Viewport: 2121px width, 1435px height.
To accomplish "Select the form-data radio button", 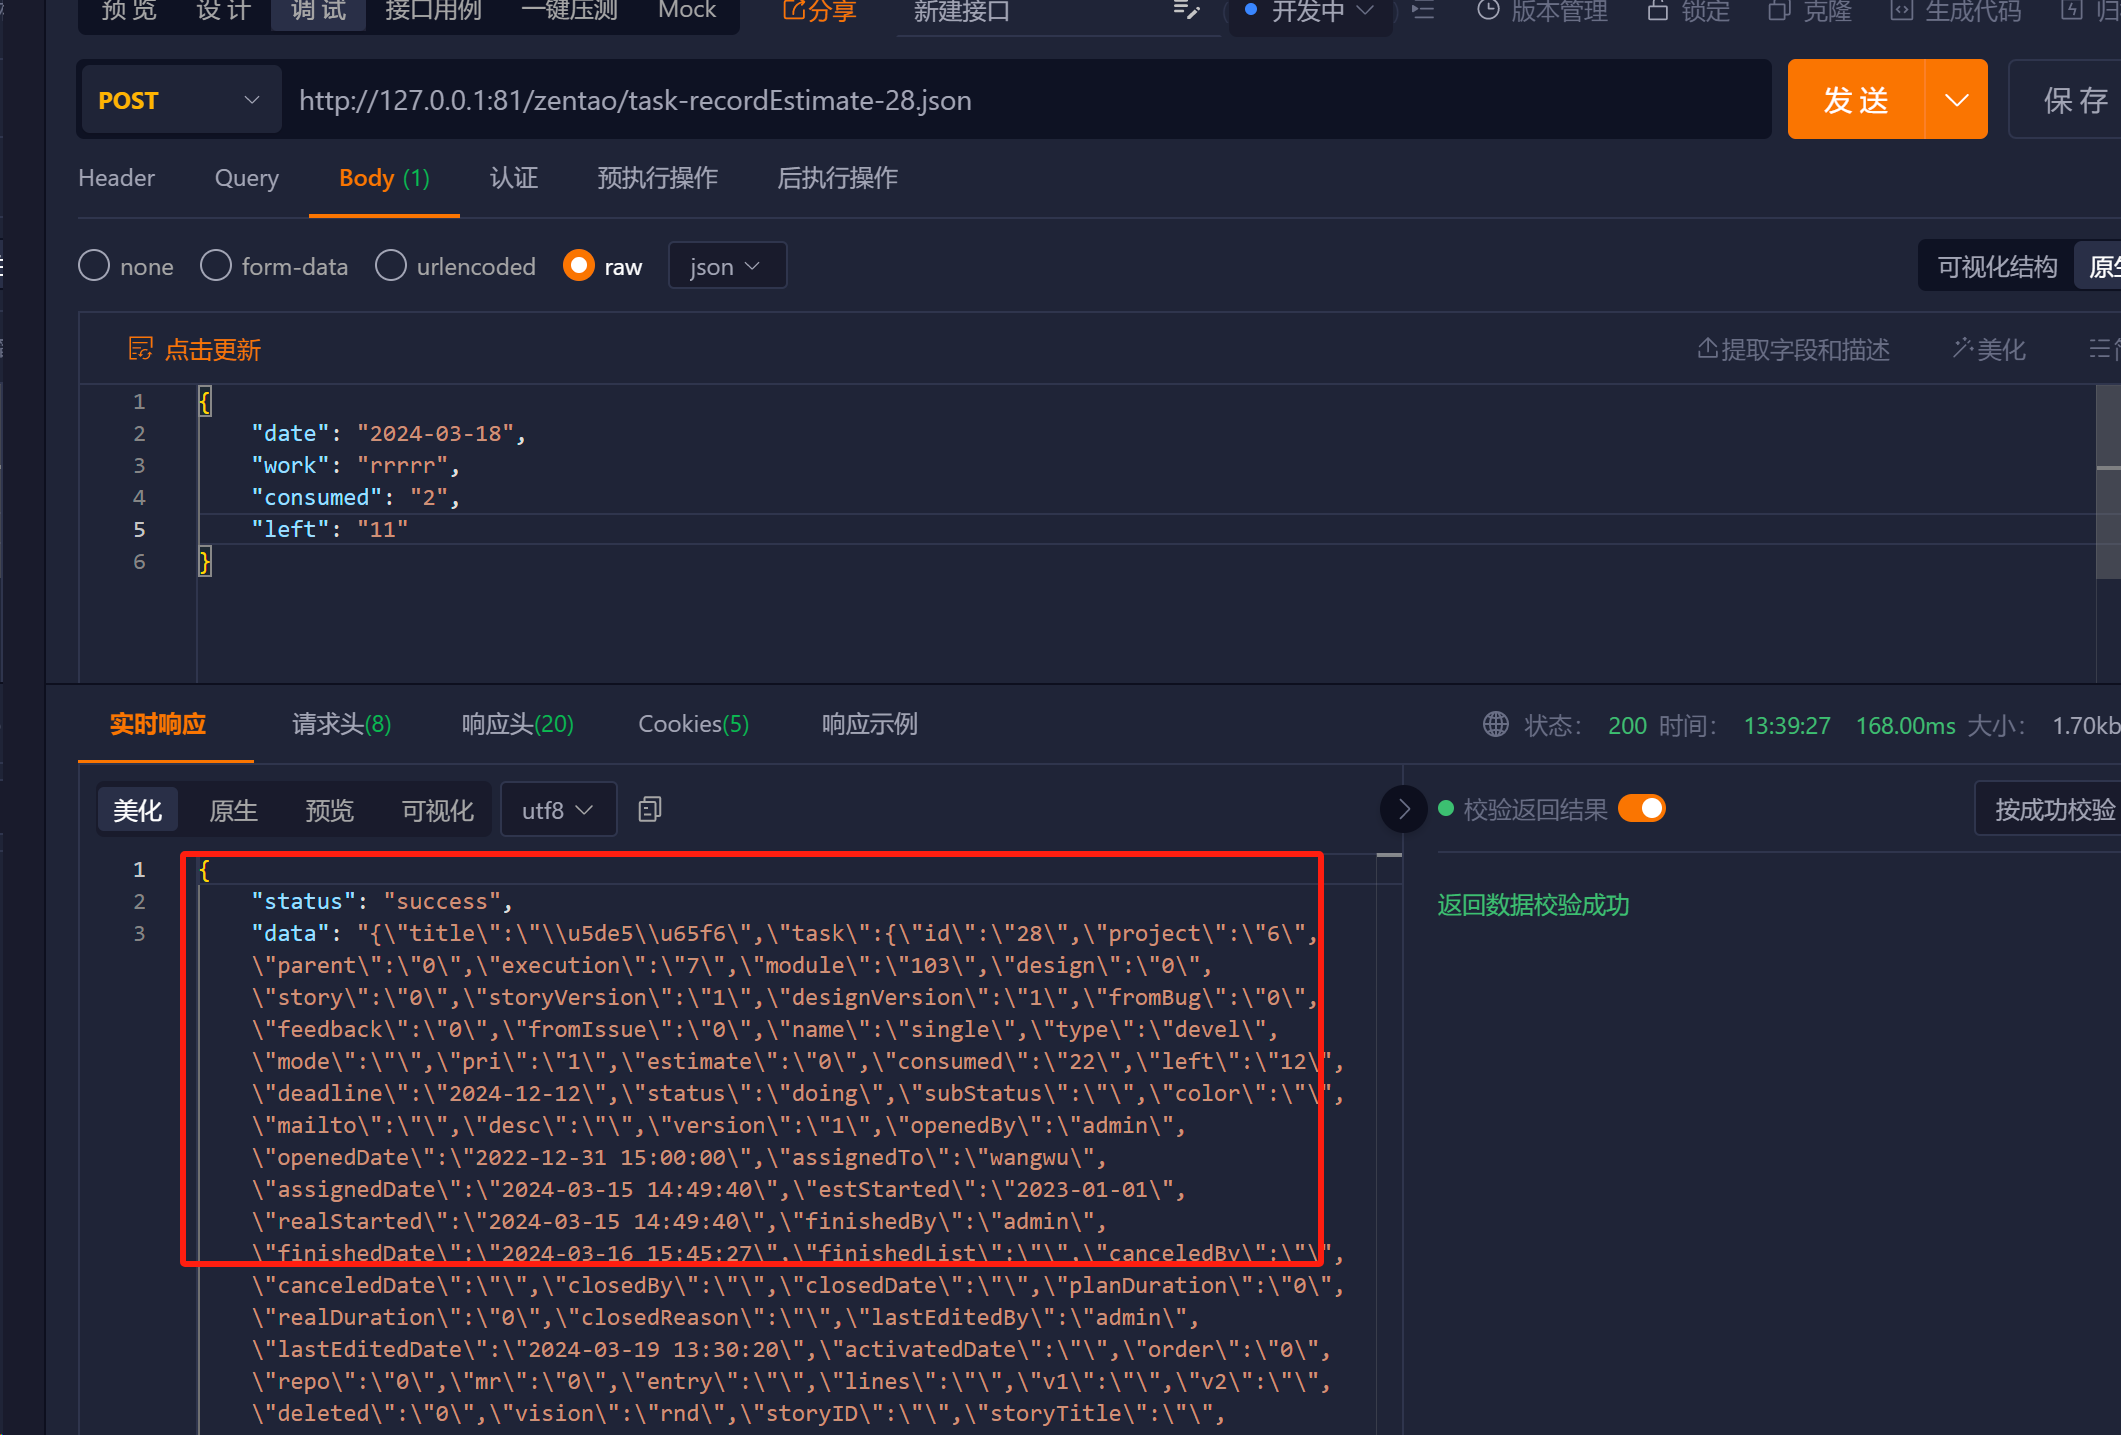I will (x=216, y=266).
